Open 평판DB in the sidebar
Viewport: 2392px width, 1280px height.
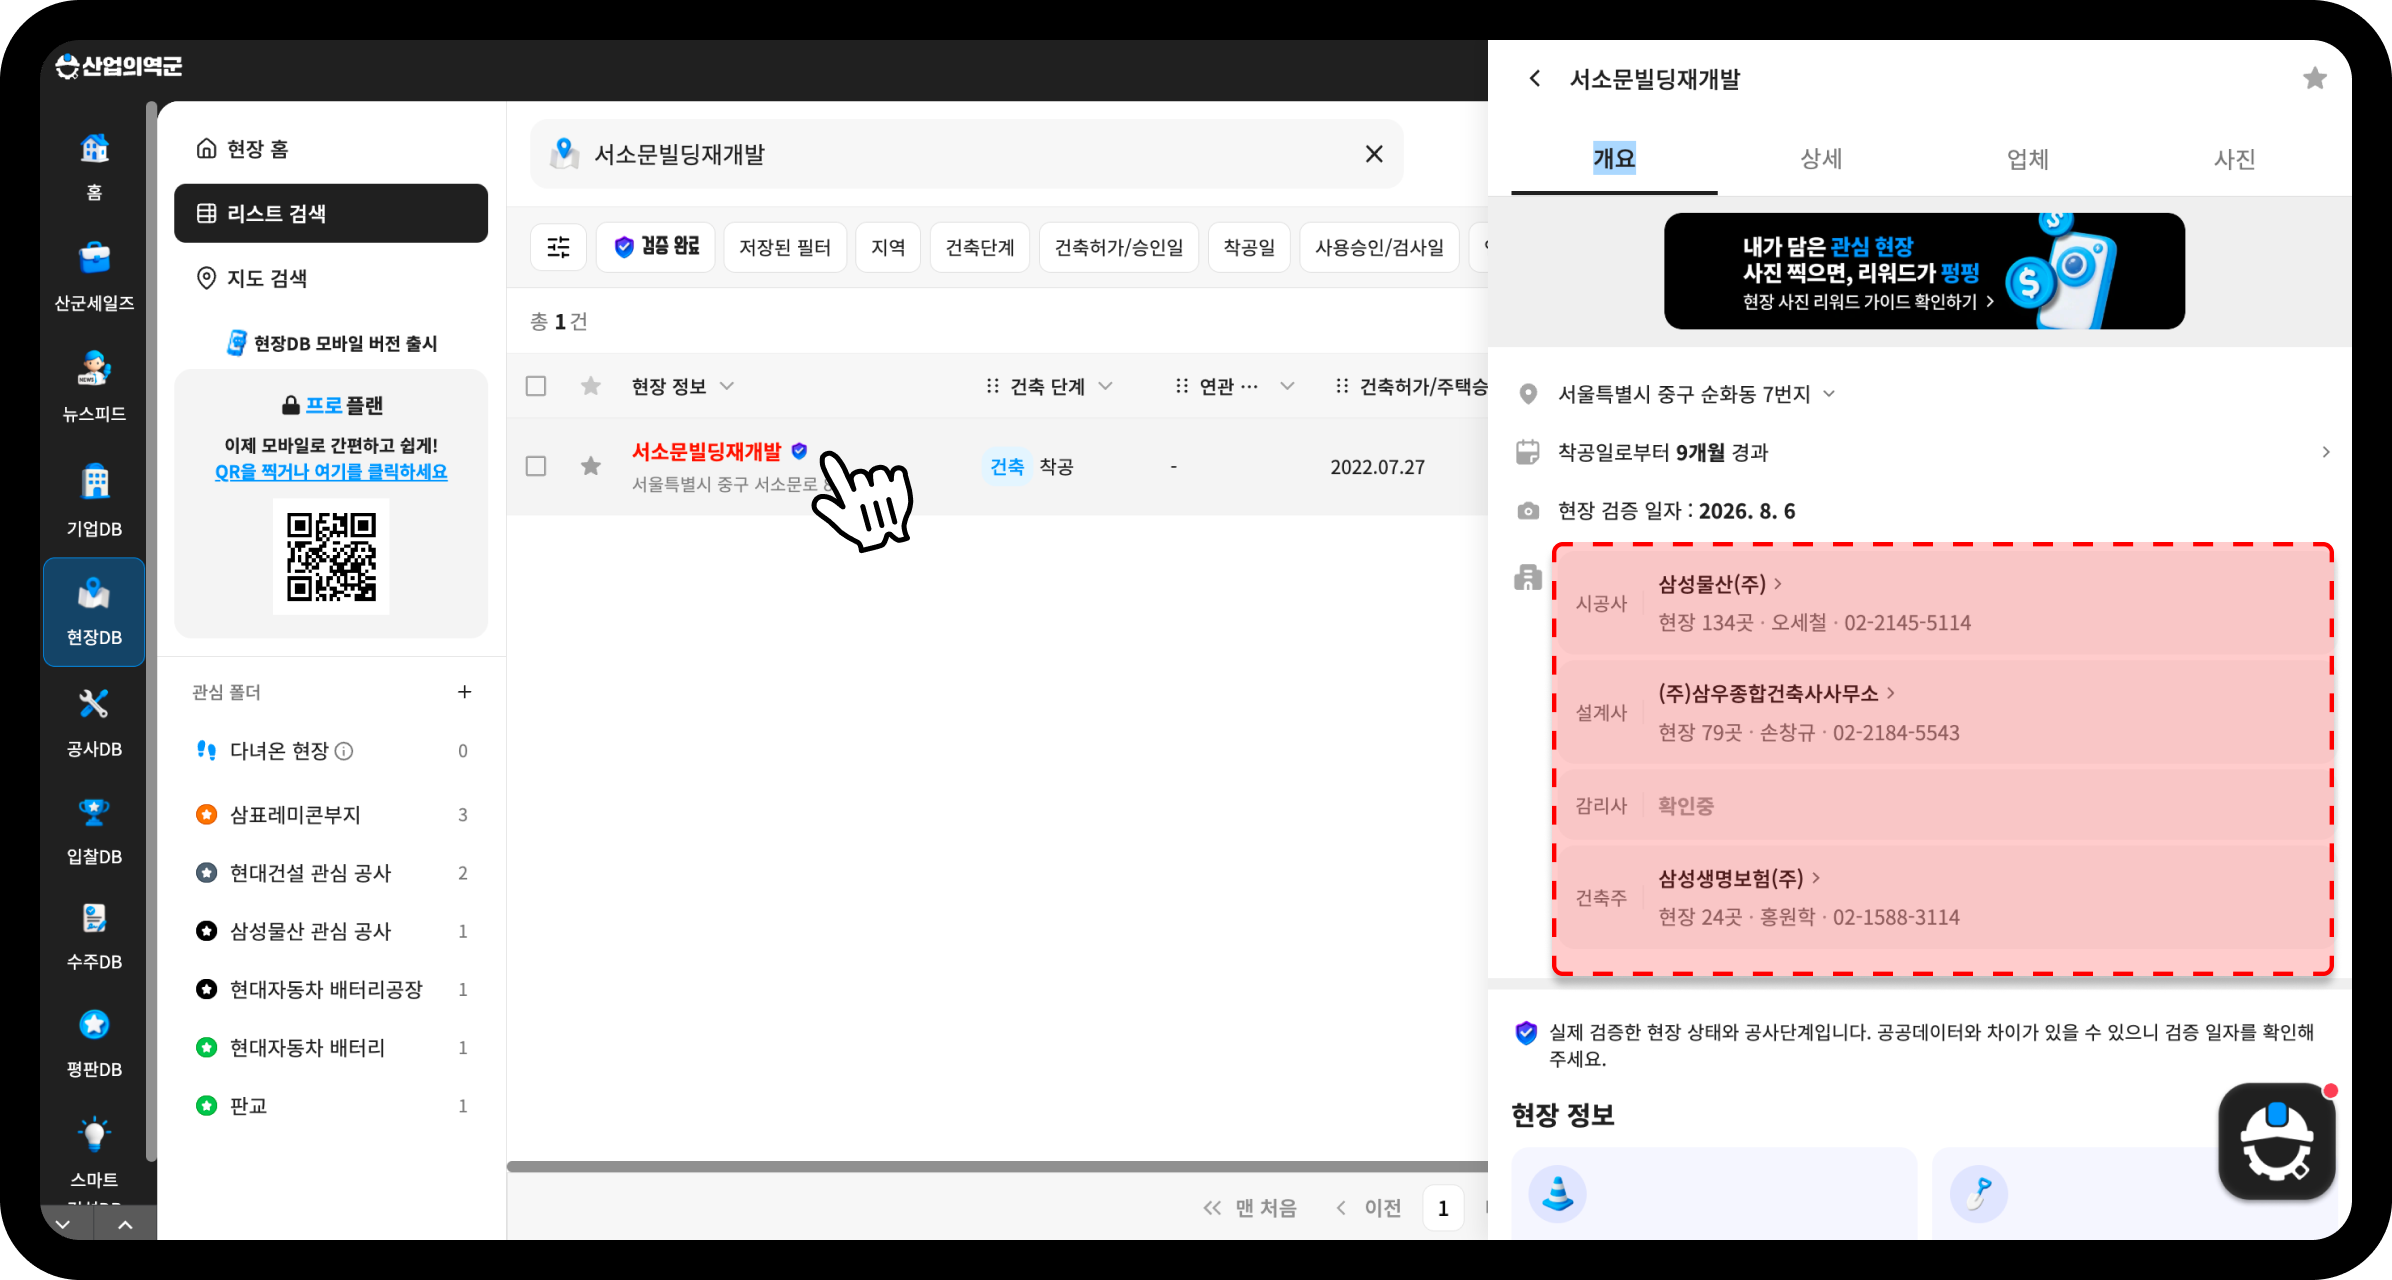click(94, 1043)
